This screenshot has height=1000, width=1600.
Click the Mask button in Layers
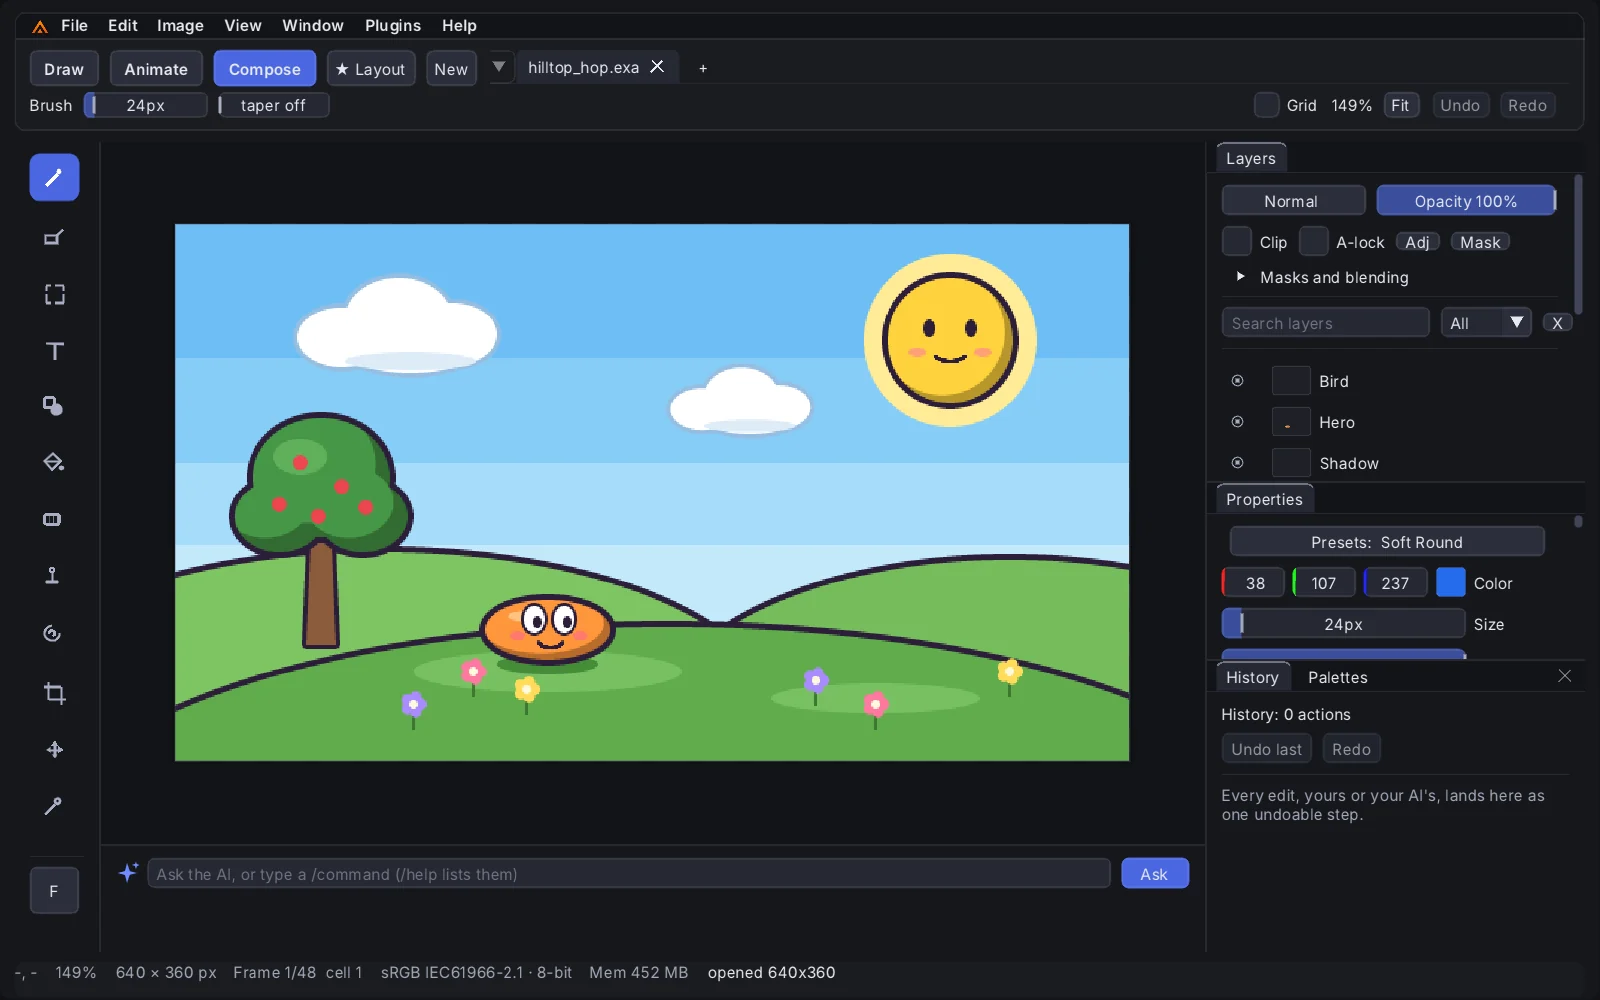click(x=1480, y=242)
